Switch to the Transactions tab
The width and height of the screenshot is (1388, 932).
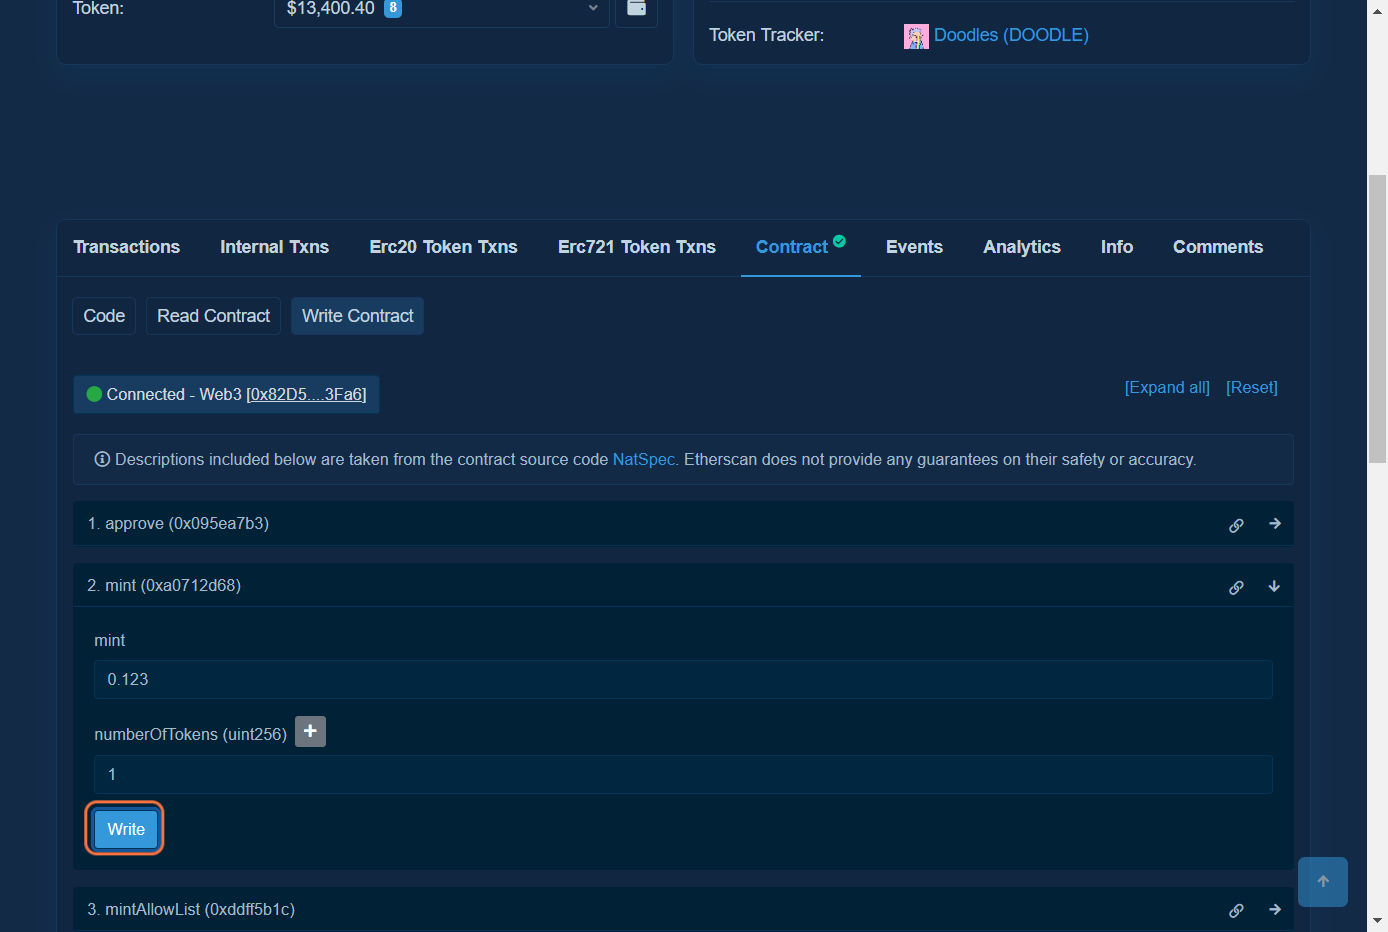[x=126, y=247]
